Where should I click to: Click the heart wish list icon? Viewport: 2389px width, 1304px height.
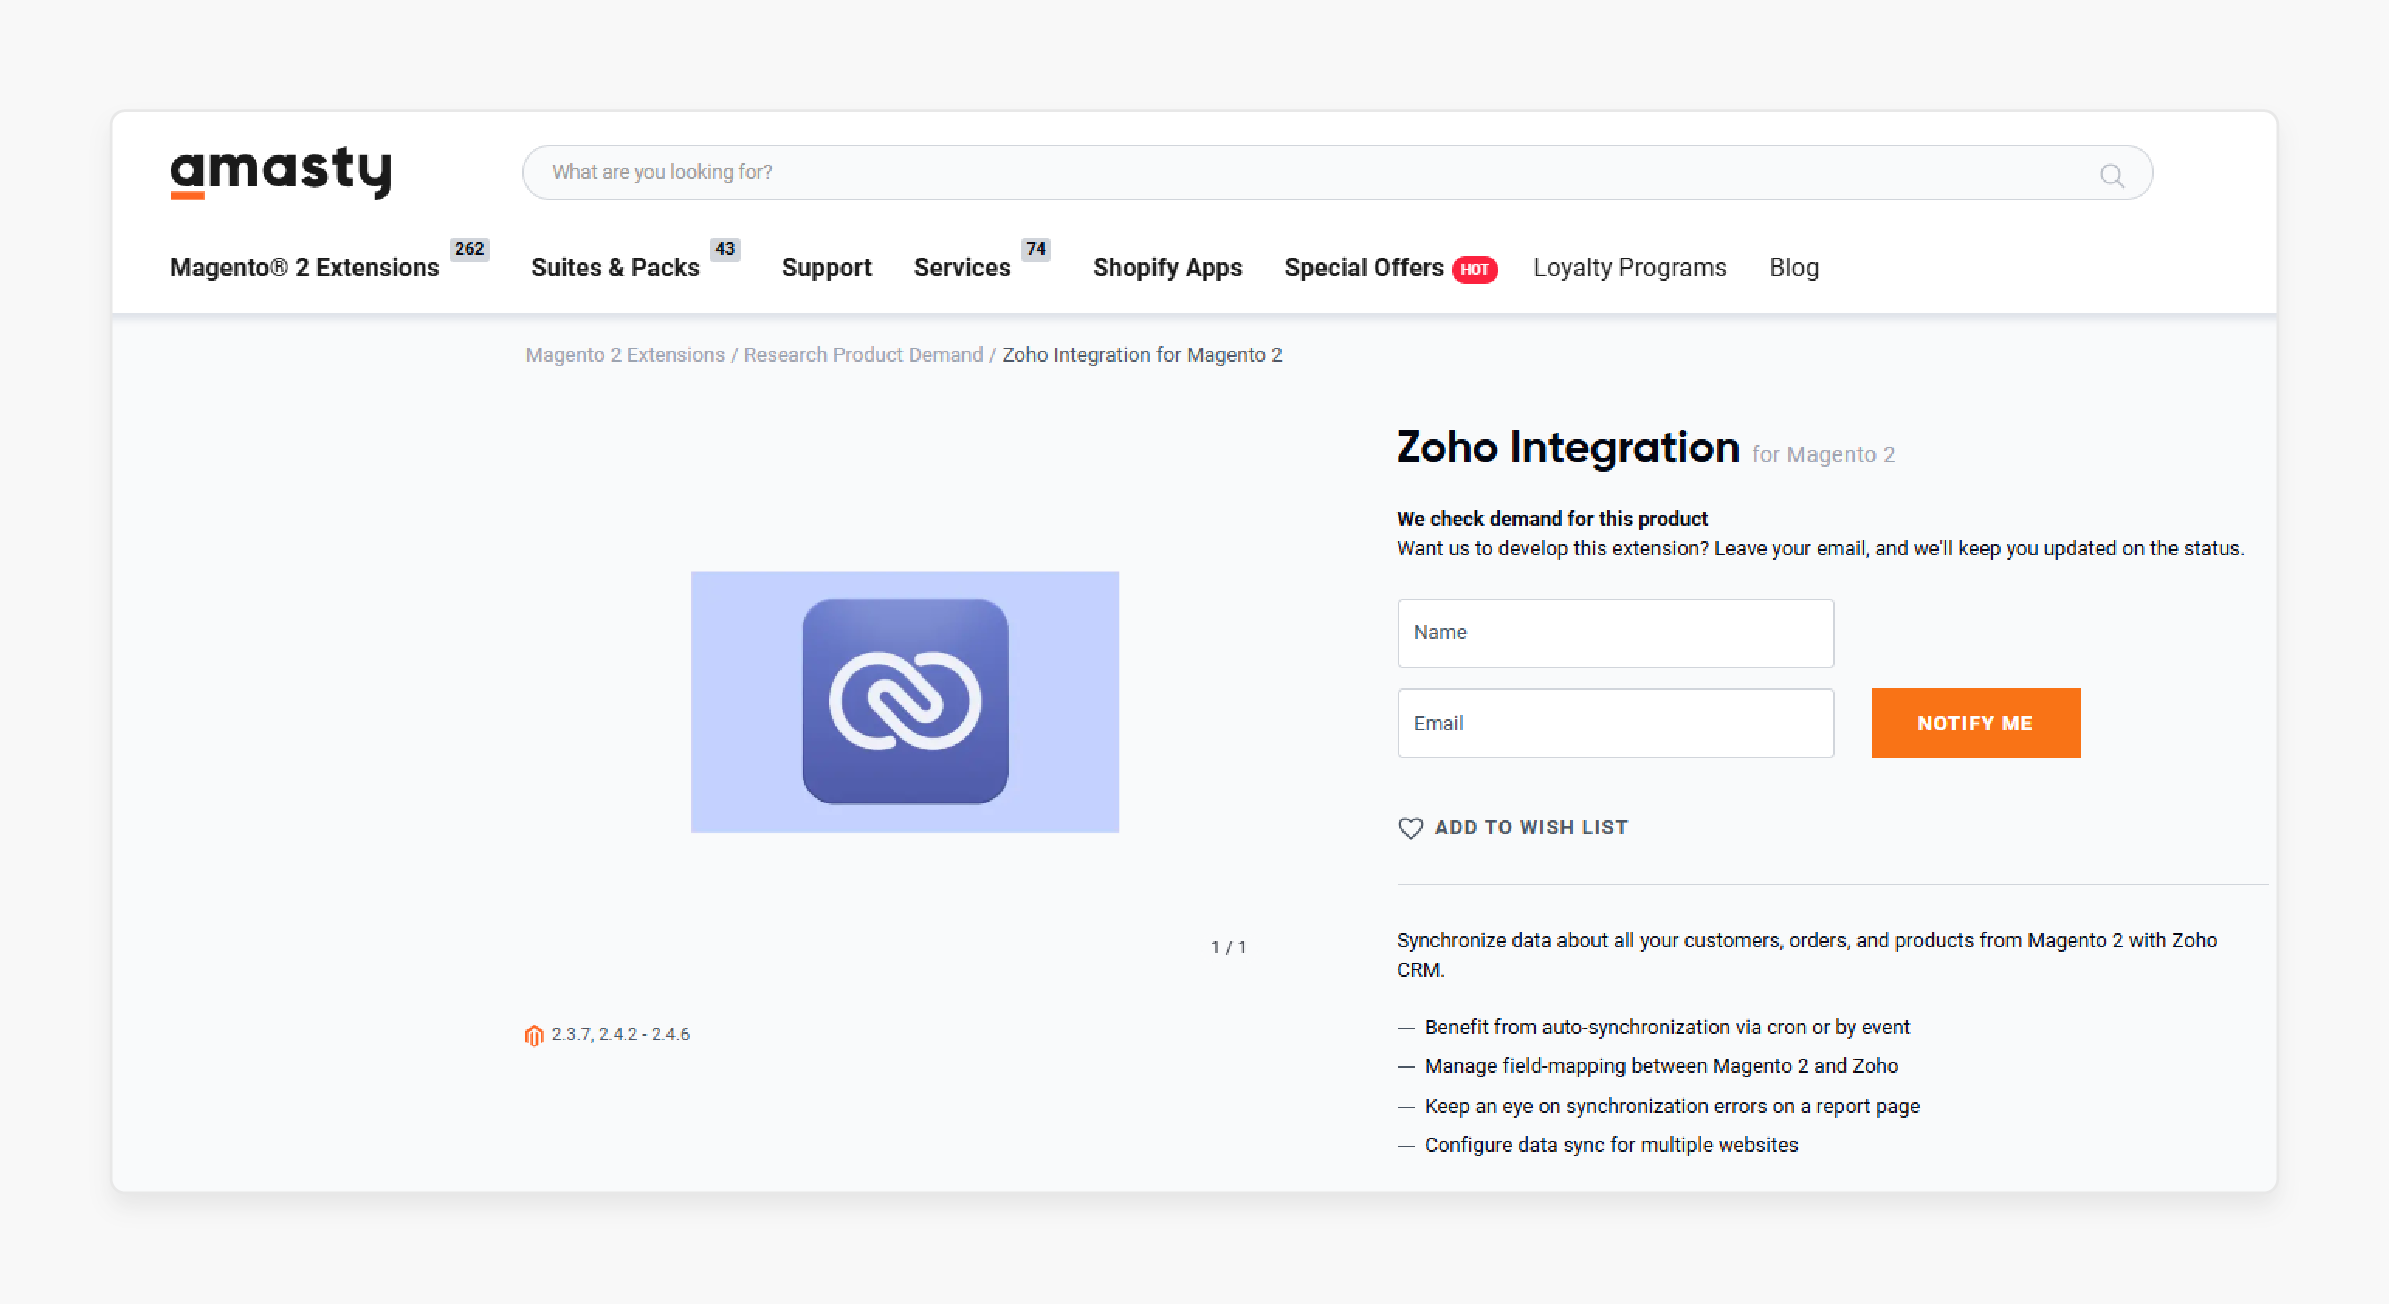tap(1410, 828)
